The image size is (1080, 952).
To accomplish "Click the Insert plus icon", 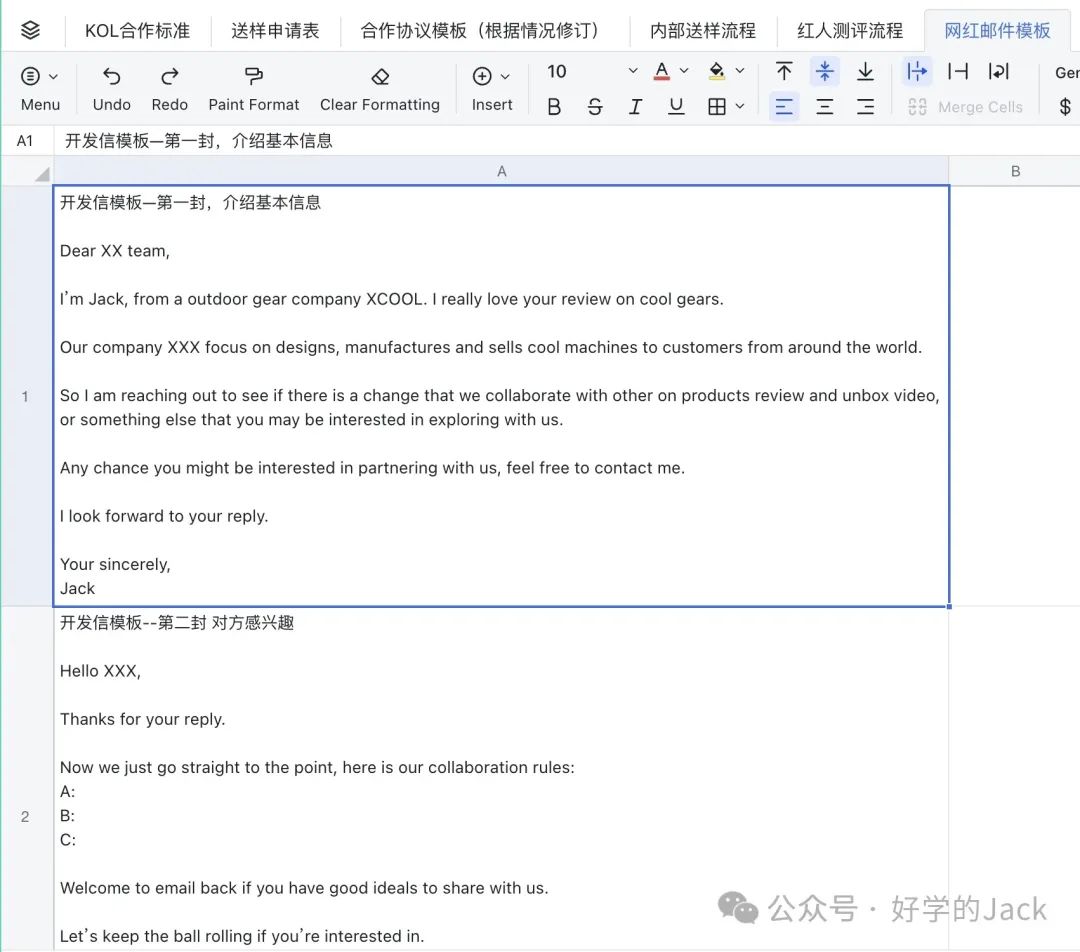I will [482, 76].
